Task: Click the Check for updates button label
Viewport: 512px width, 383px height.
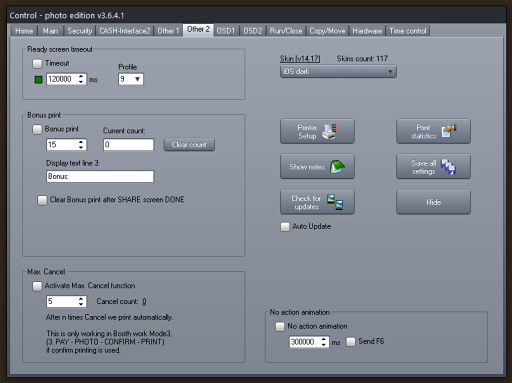Action: pos(306,202)
